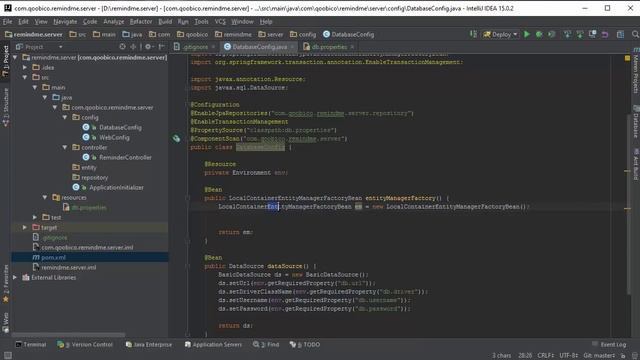Open the Version Control tool window
The image size is (640, 360).
85,344
